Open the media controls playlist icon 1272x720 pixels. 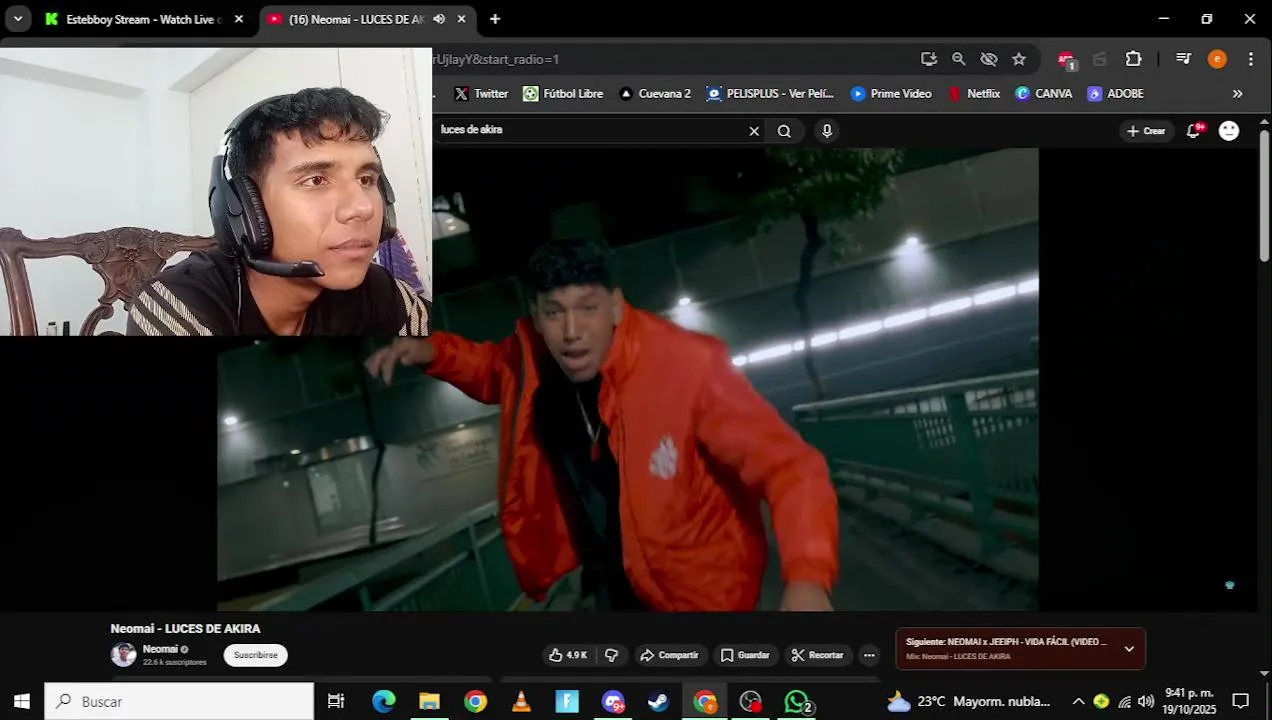click(1184, 59)
